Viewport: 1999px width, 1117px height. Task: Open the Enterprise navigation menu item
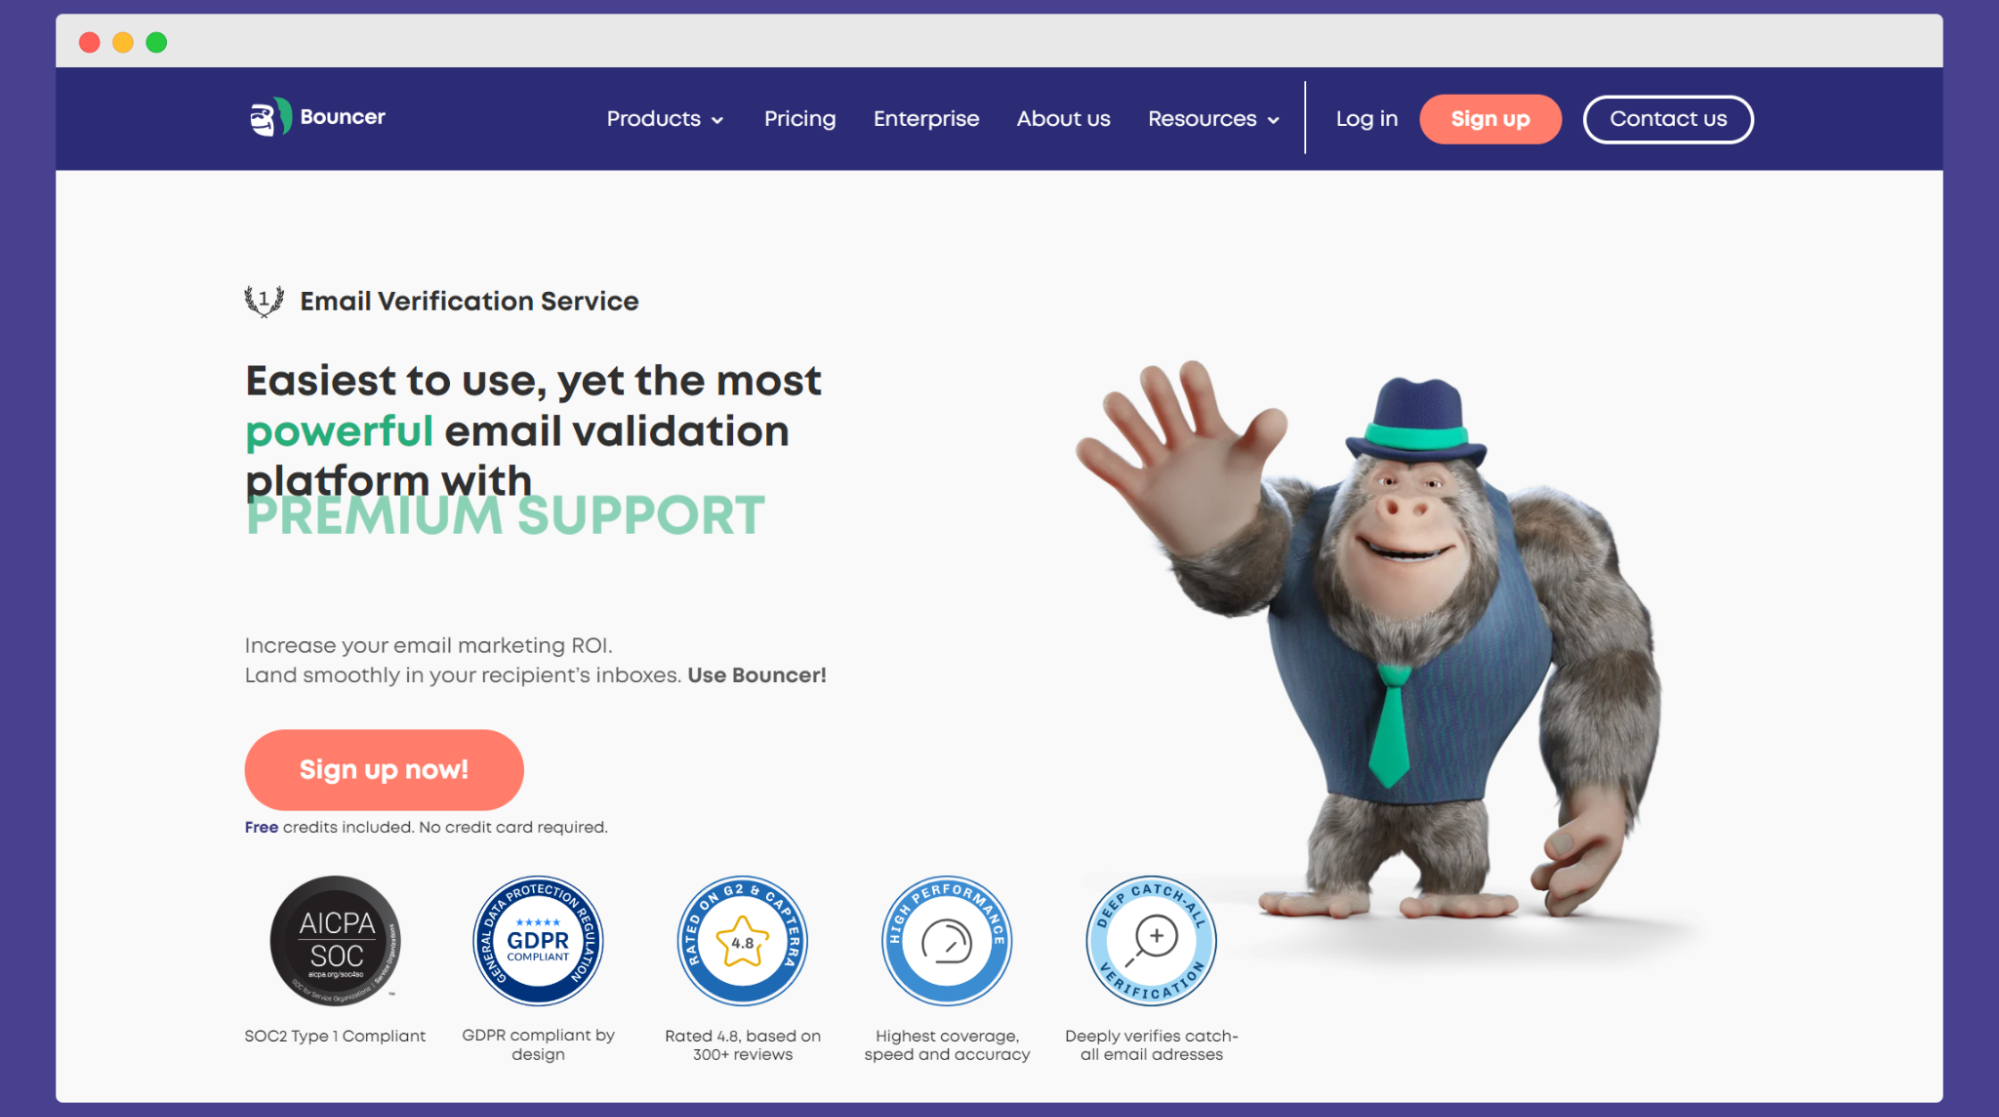click(x=927, y=118)
